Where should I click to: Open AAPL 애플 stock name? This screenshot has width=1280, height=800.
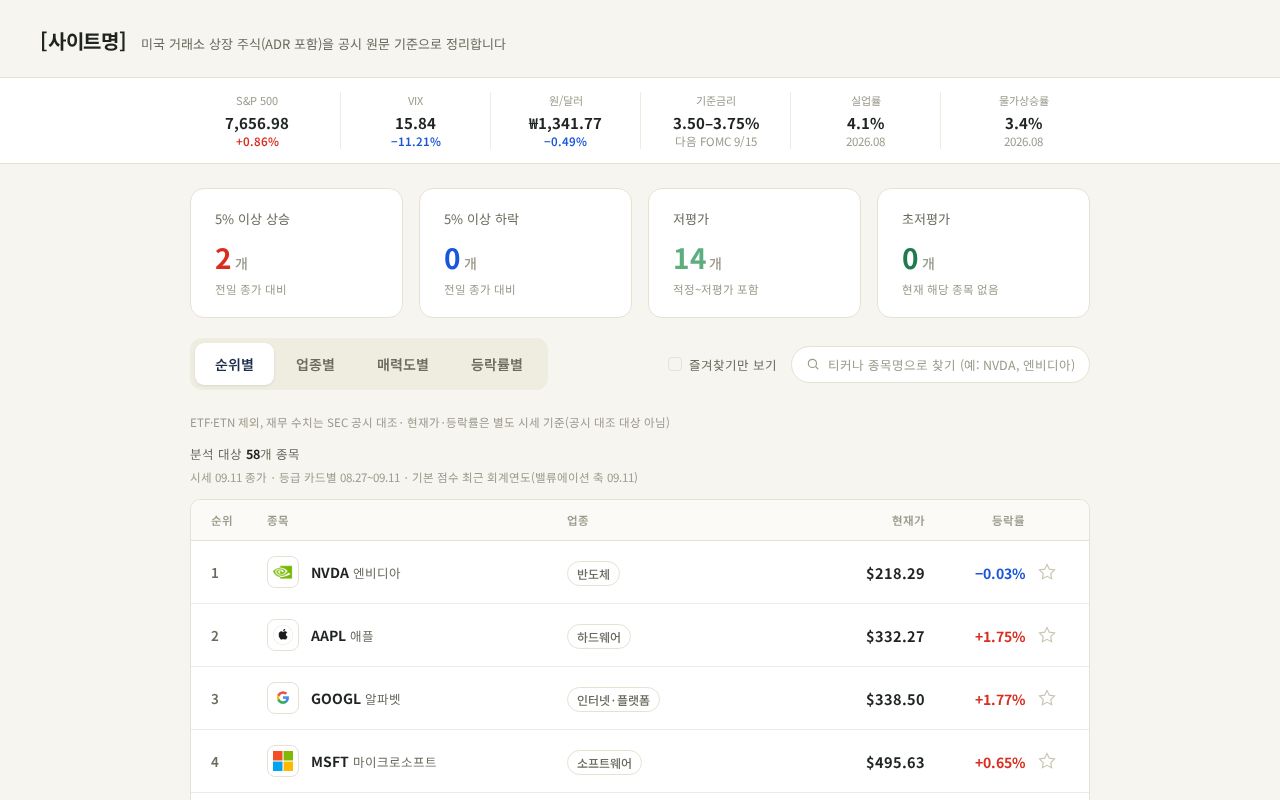click(x=342, y=636)
